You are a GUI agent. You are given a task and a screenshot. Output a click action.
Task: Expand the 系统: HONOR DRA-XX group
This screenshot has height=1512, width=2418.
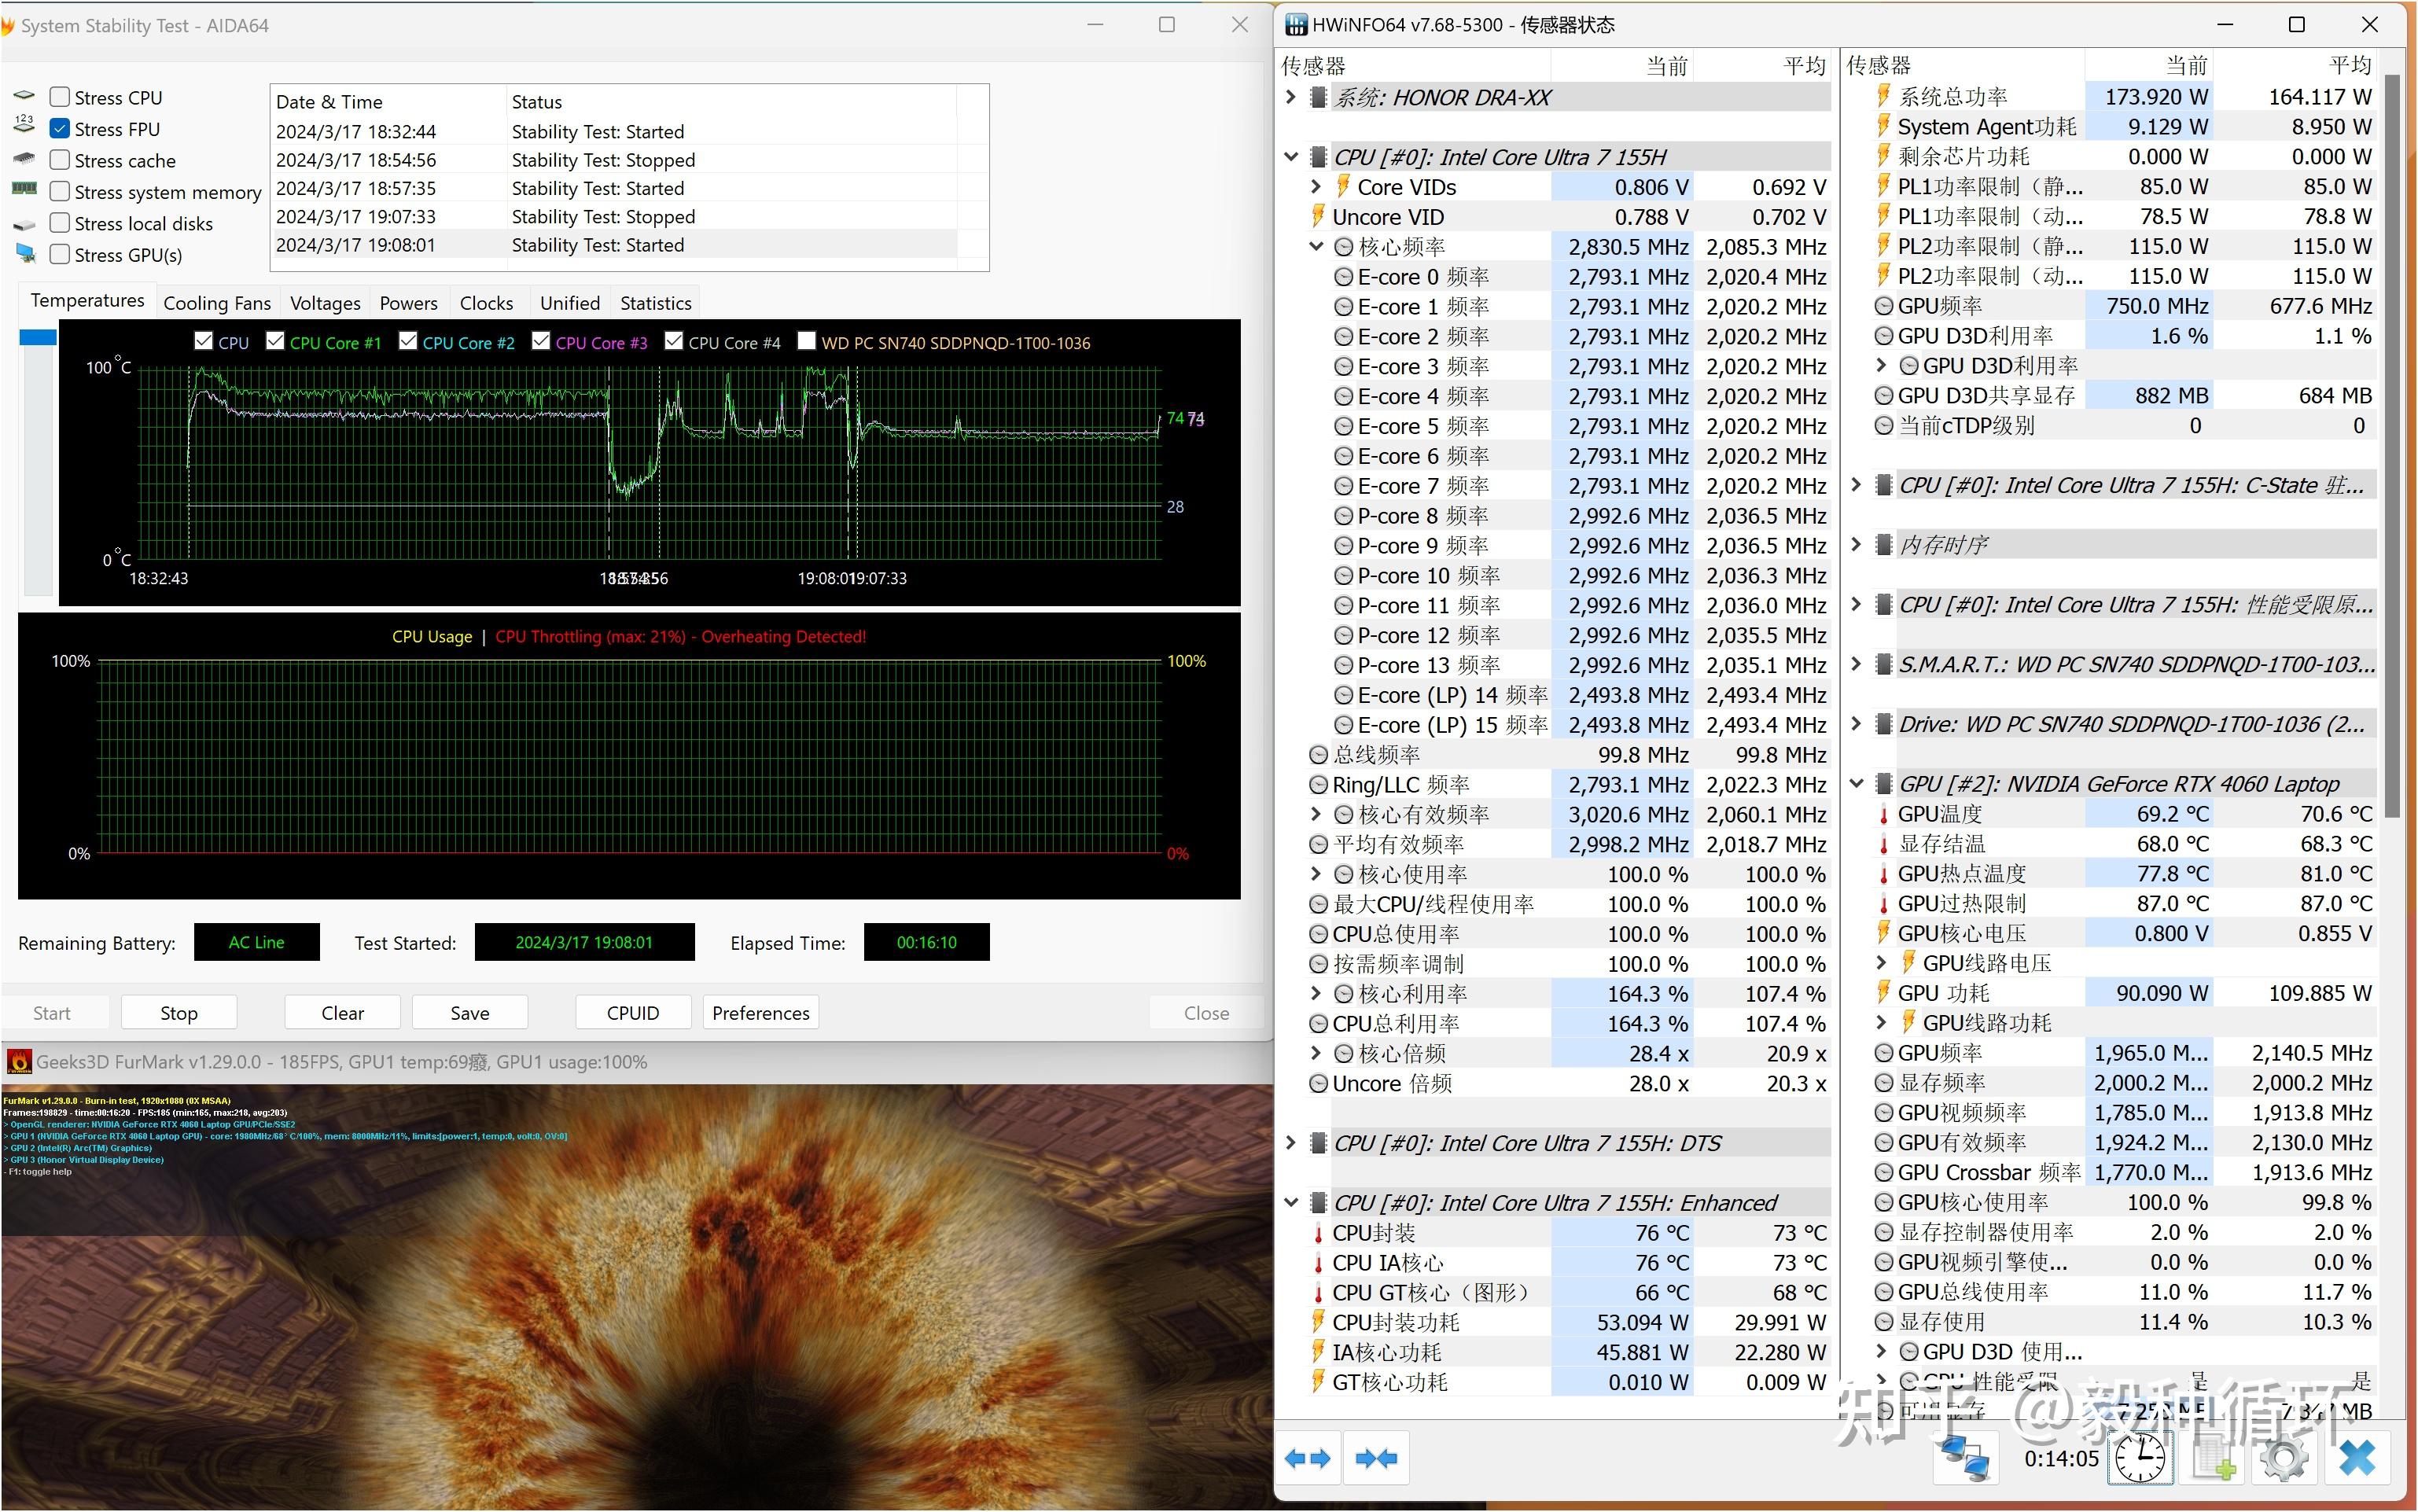pyautogui.click(x=1290, y=97)
